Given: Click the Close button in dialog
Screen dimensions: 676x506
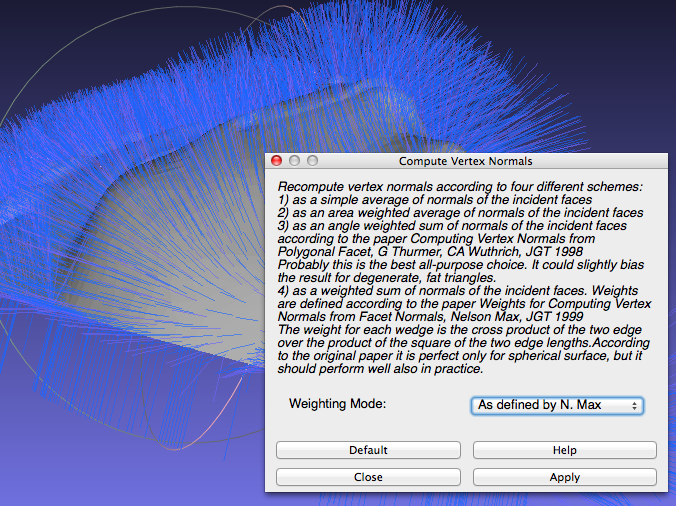Looking at the screenshot, I should [368, 477].
